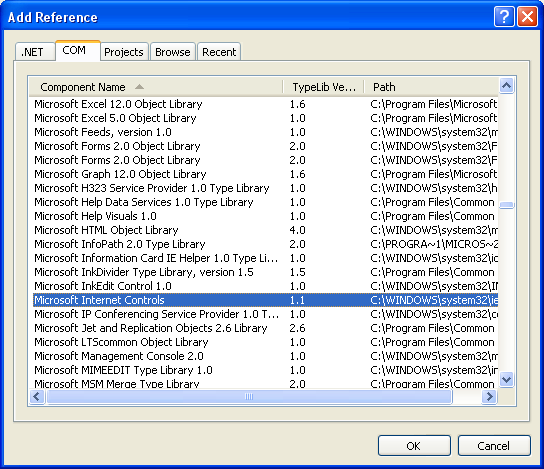Image resolution: width=544 pixels, height=469 pixels.
Task: Open the Recent tab
Action: (x=219, y=52)
